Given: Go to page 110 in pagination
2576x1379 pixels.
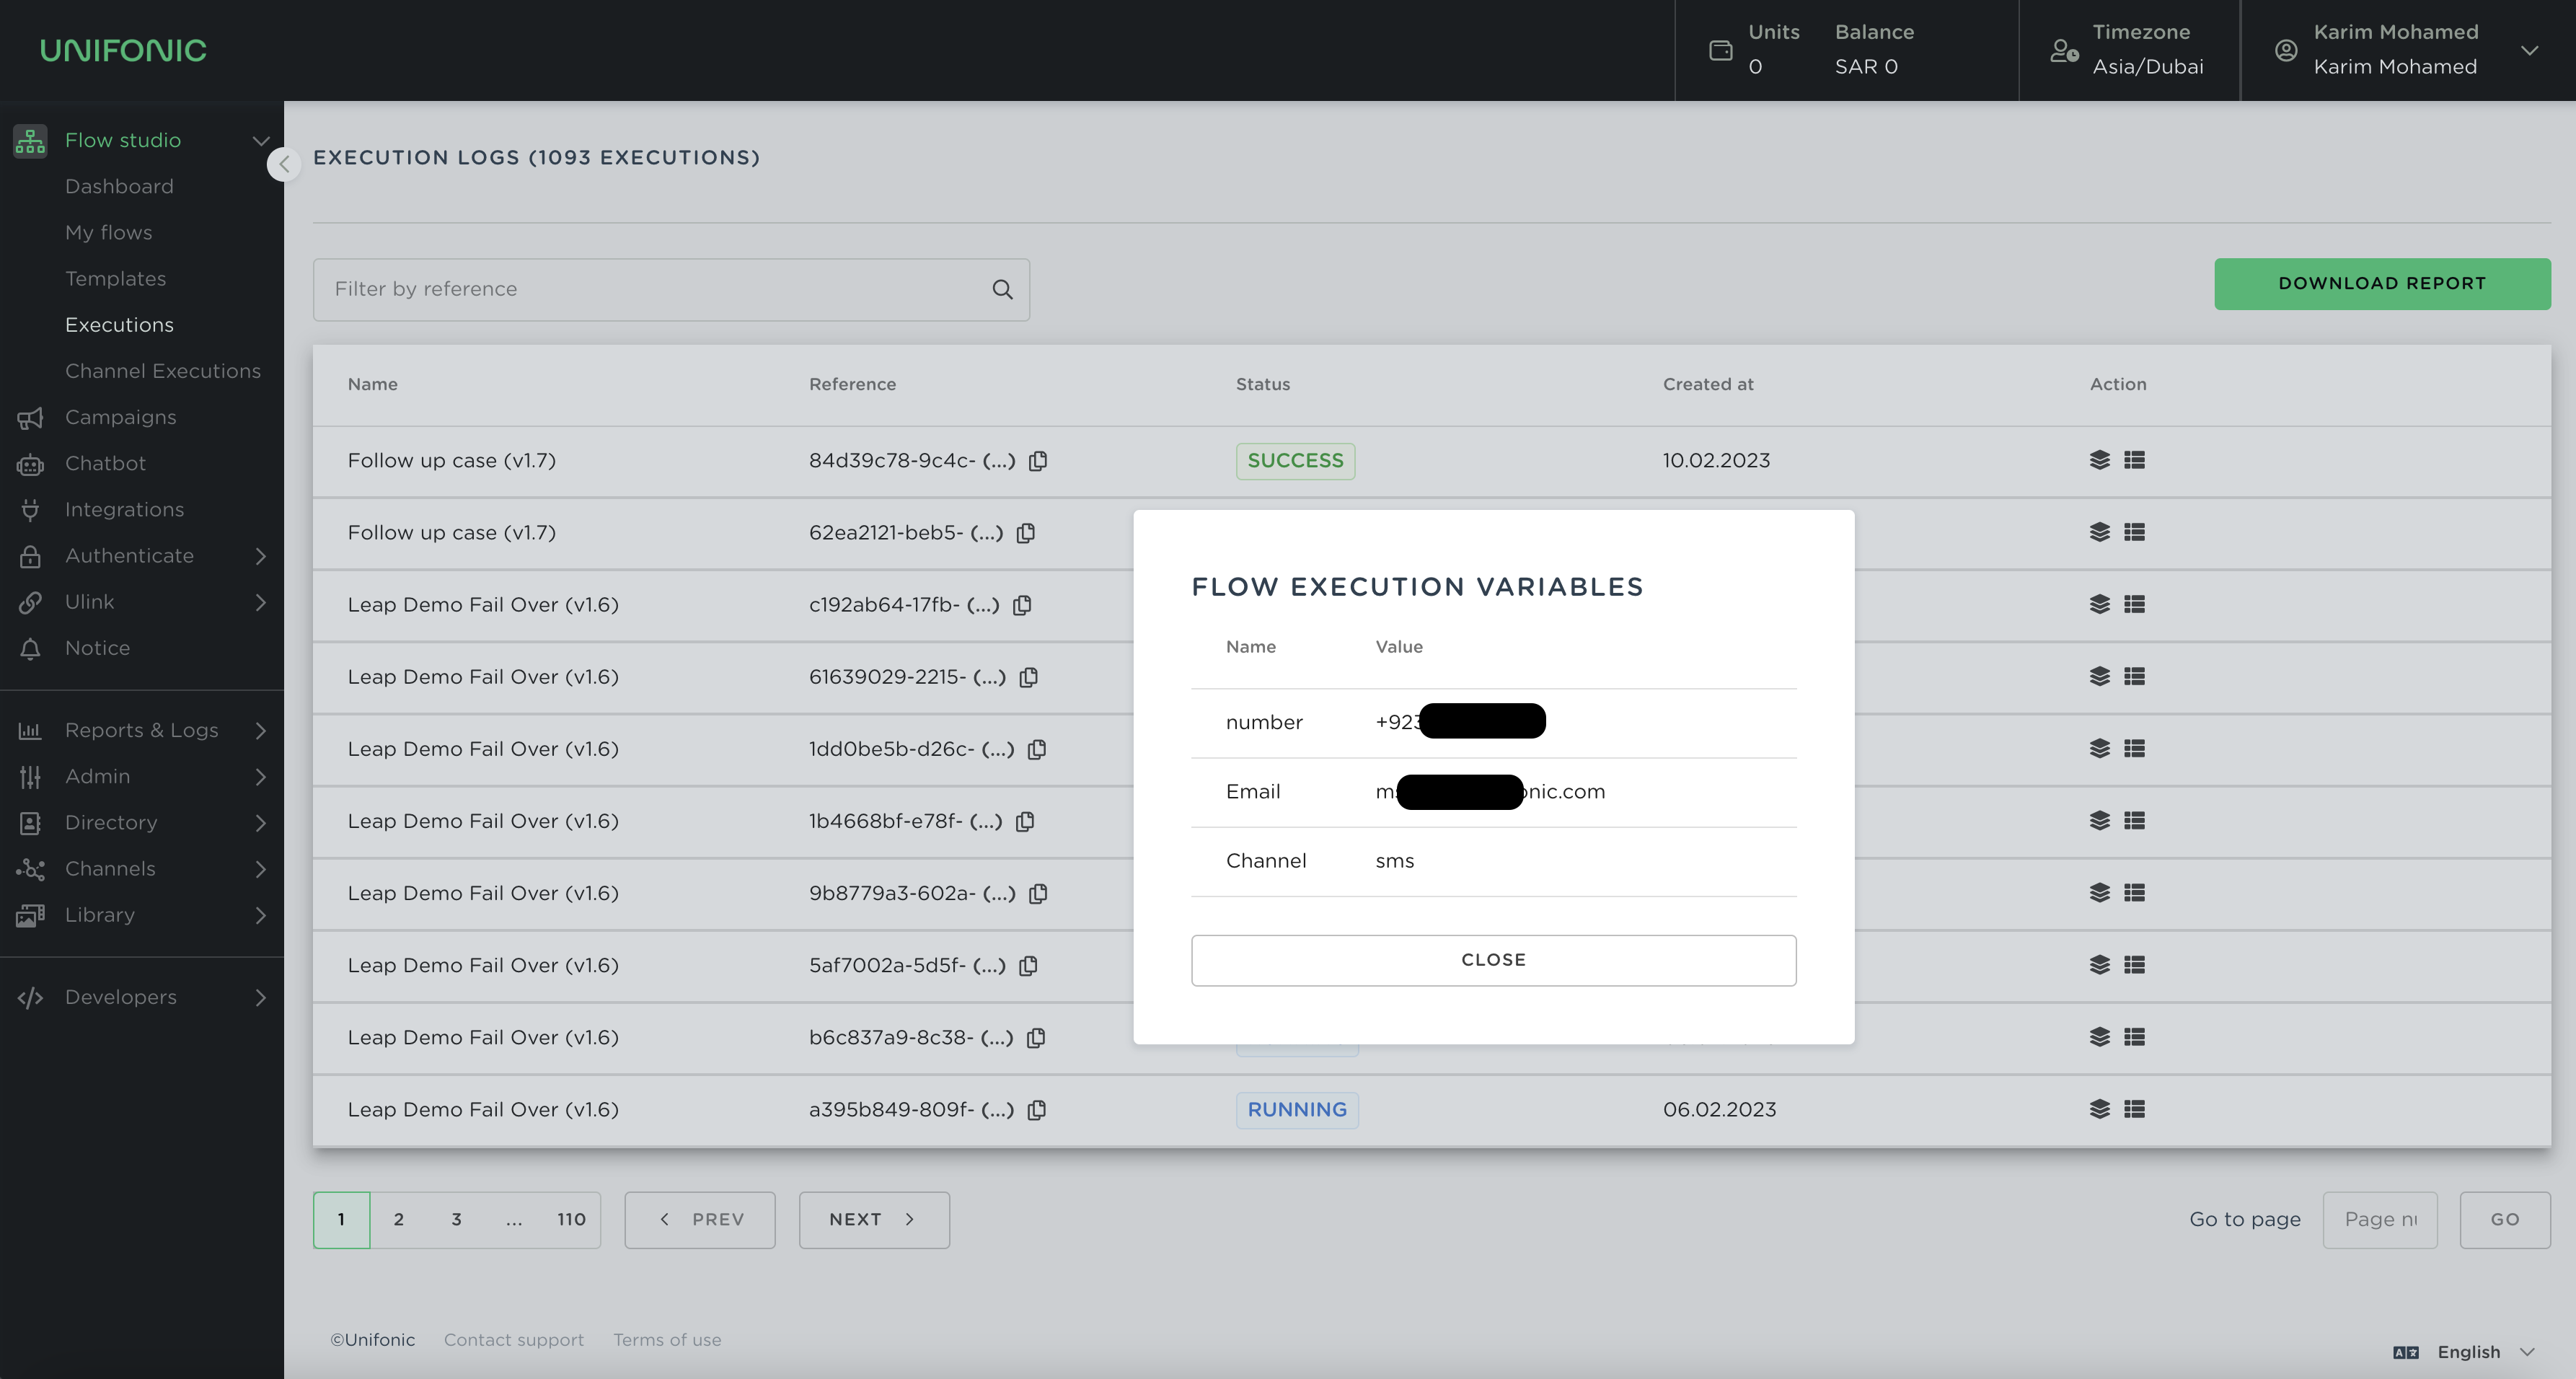Looking at the screenshot, I should click(x=571, y=1219).
